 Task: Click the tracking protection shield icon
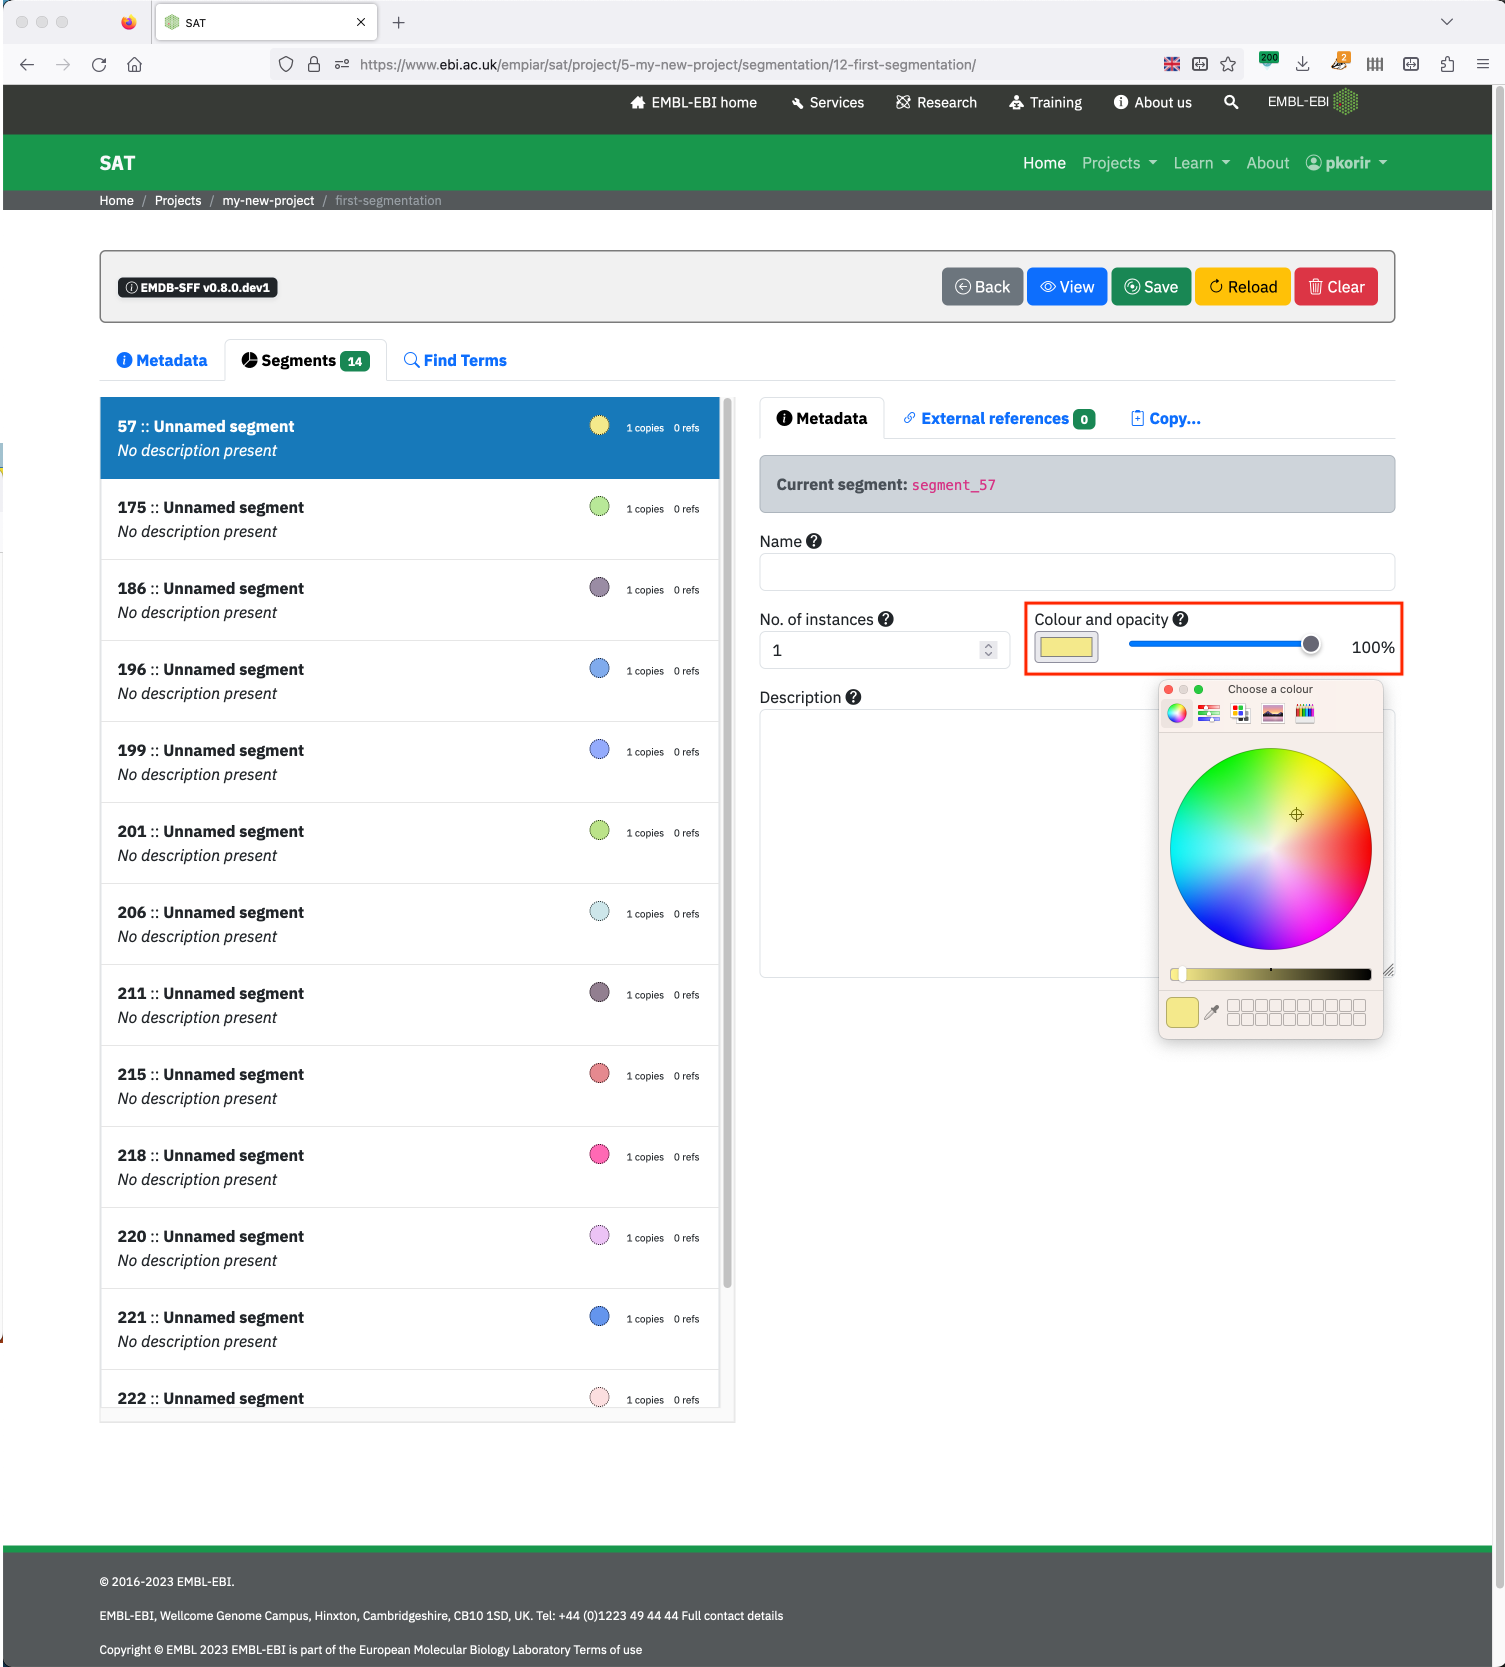pyautogui.click(x=286, y=64)
